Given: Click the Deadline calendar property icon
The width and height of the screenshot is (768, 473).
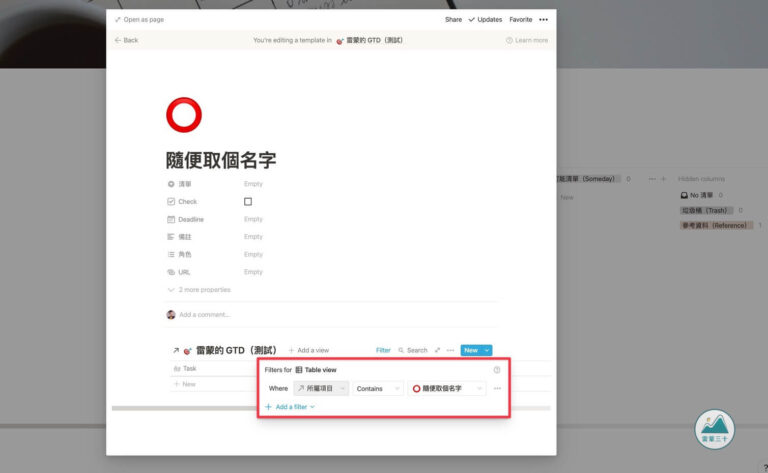Looking at the screenshot, I should (171, 219).
